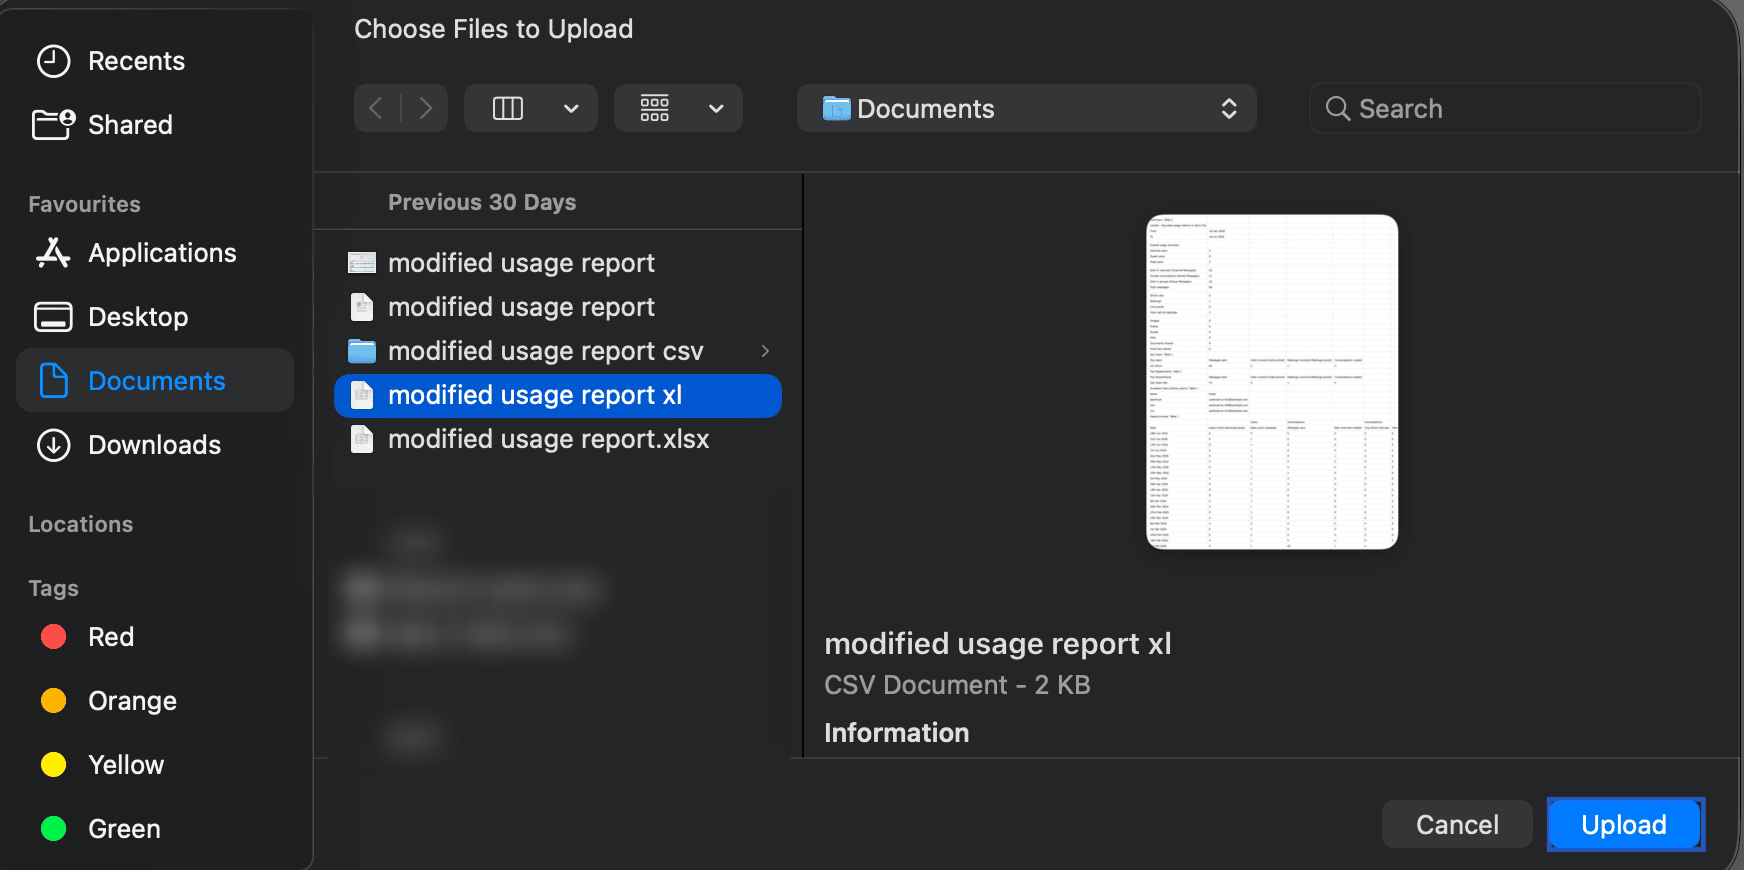Open the grouping options dropdown chevron
The width and height of the screenshot is (1744, 870).
pos(716,108)
